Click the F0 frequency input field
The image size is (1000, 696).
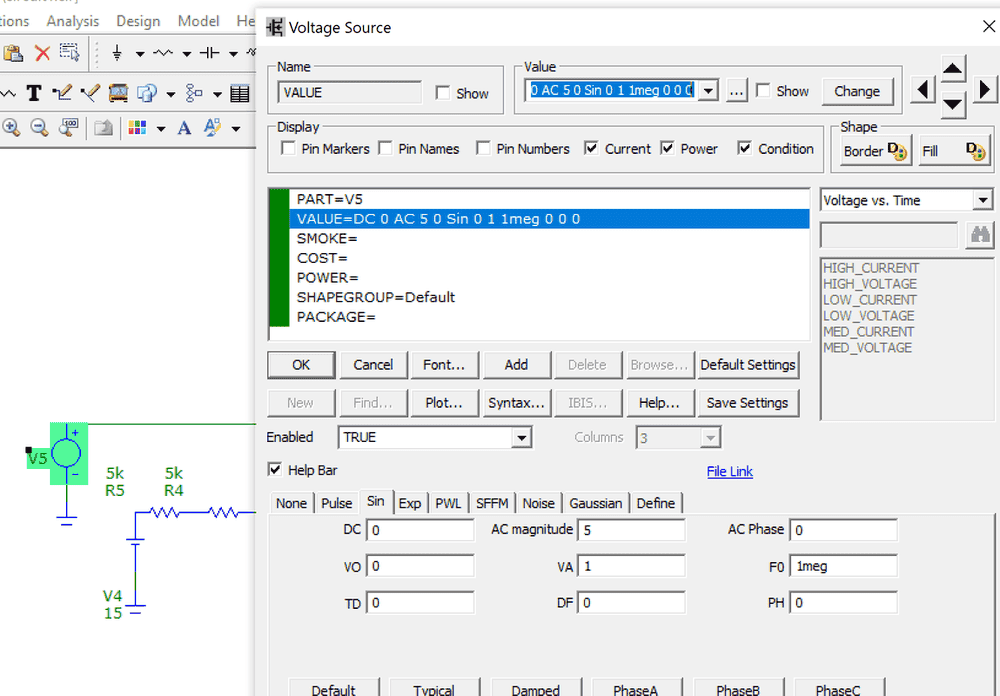(x=843, y=566)
